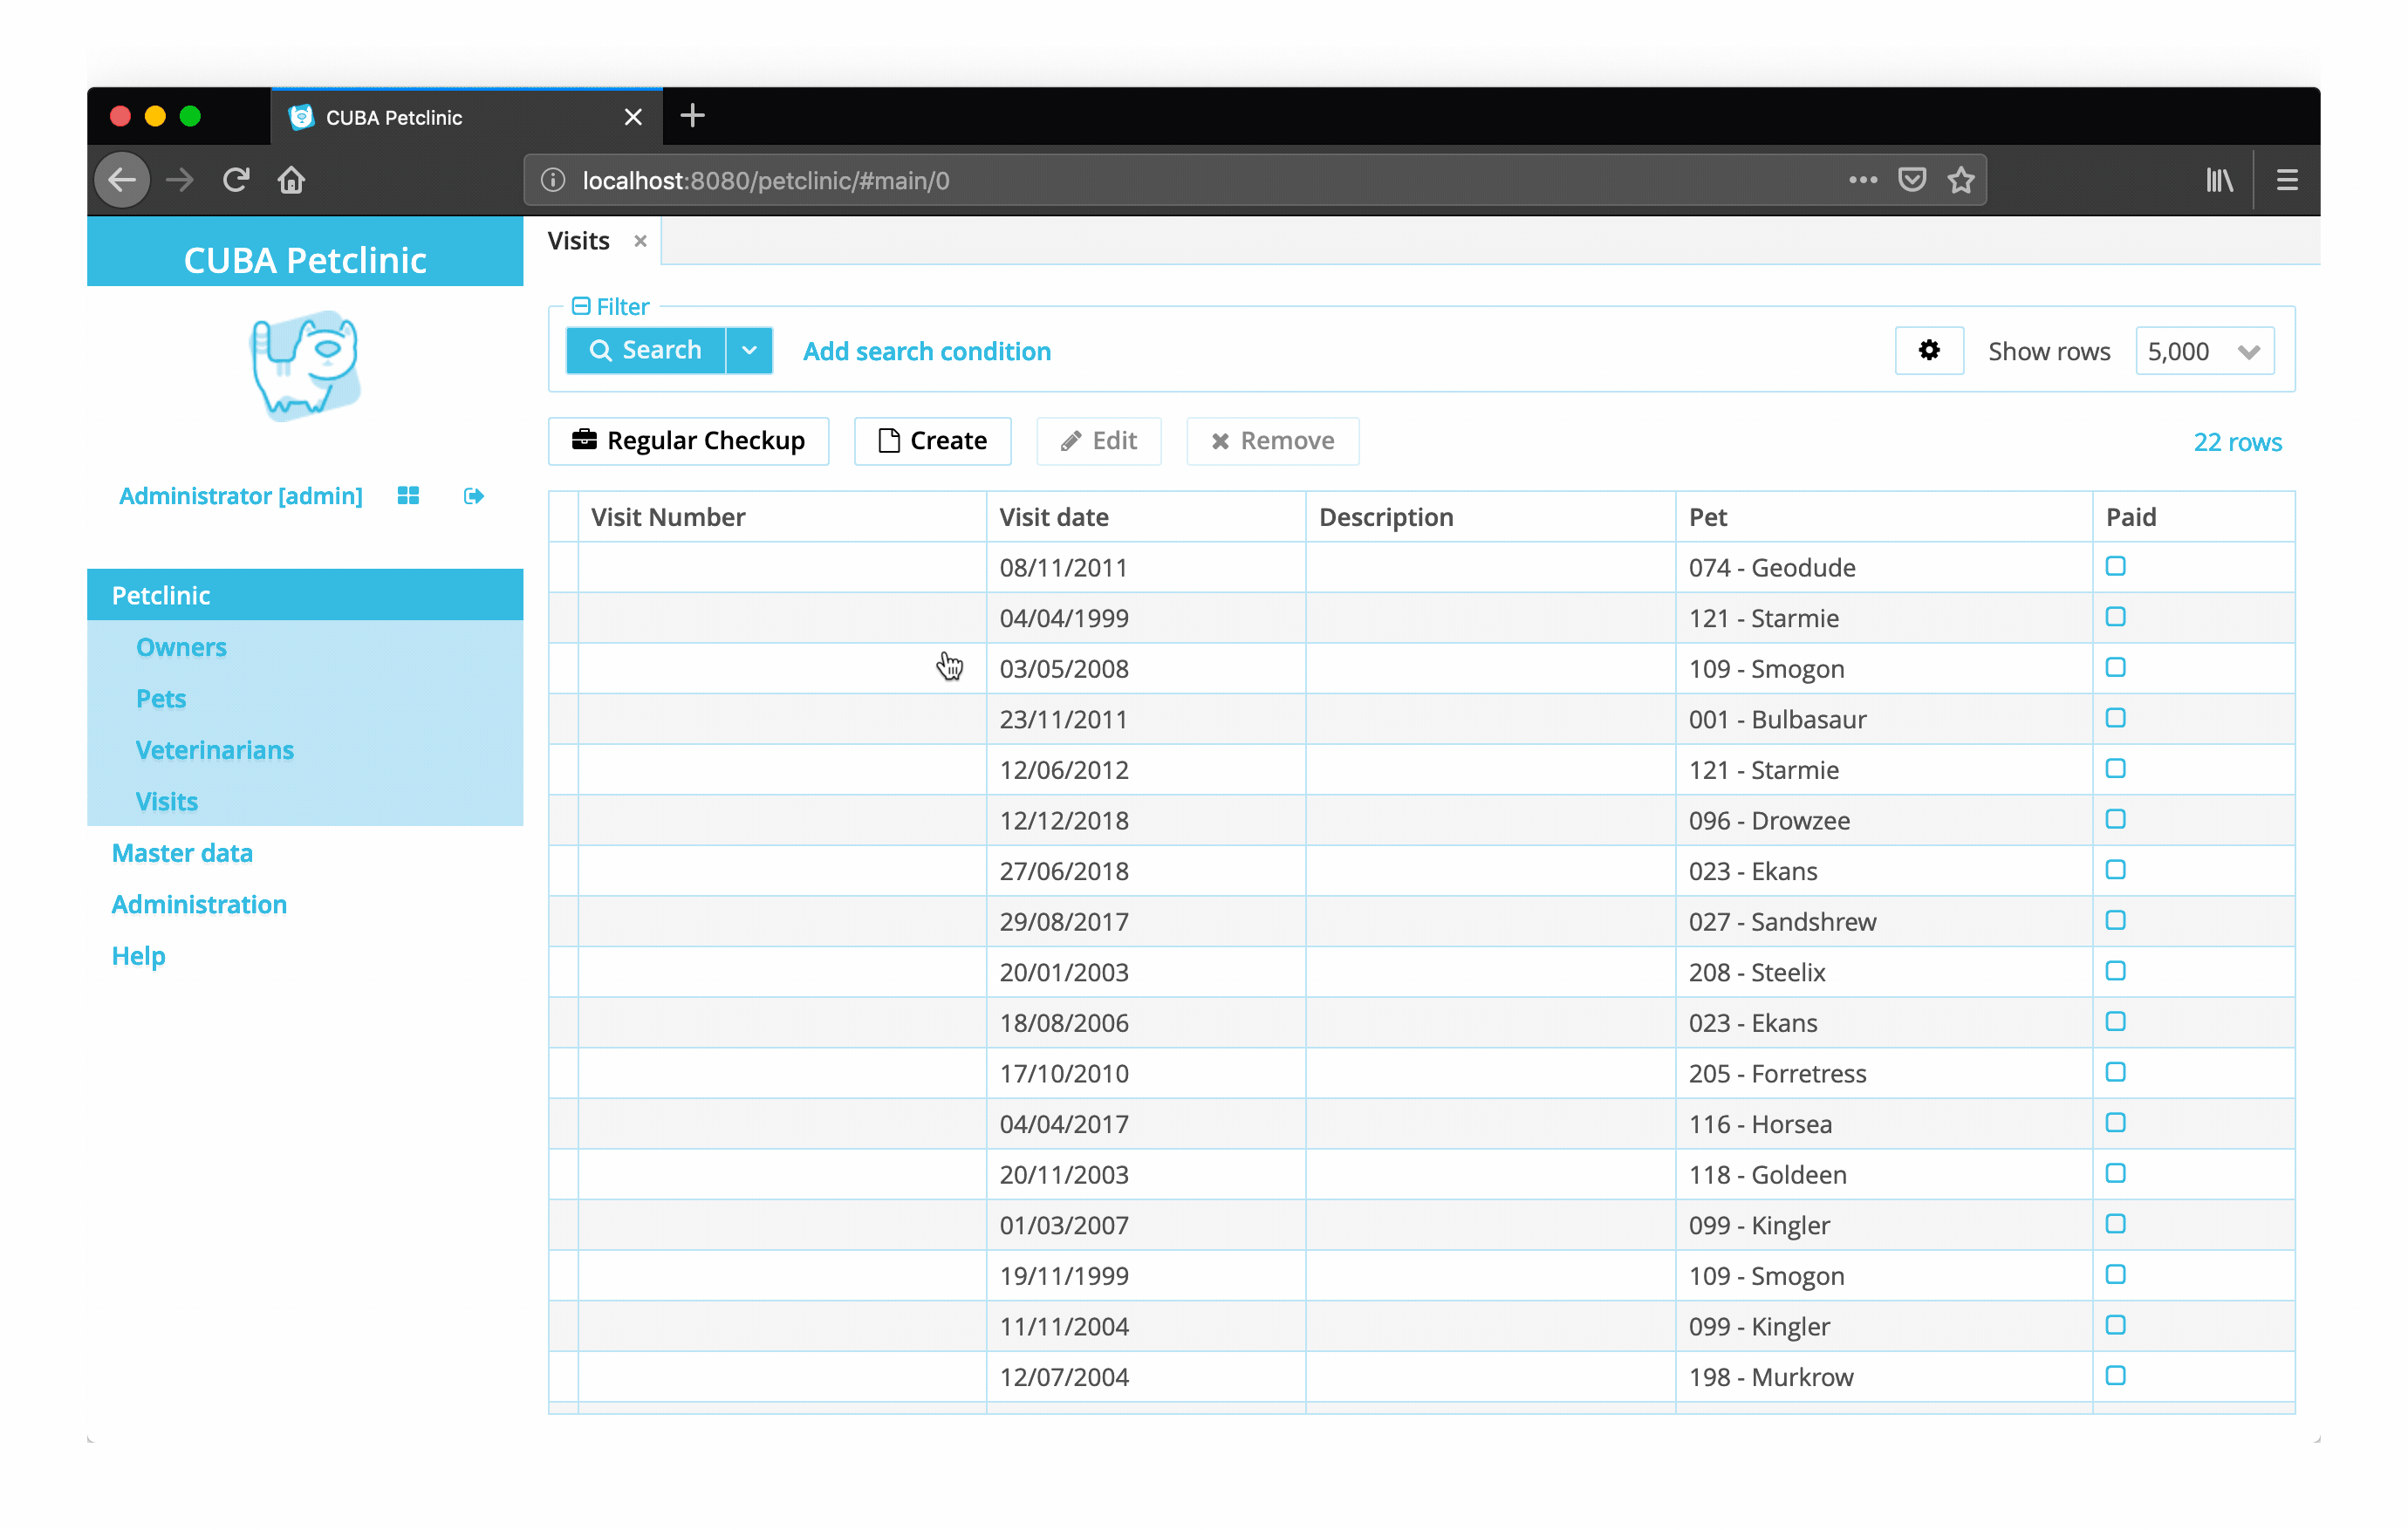Open Veterinarians in the sidebar menu
This screenshot has width=2408, height=1530.
214,750
